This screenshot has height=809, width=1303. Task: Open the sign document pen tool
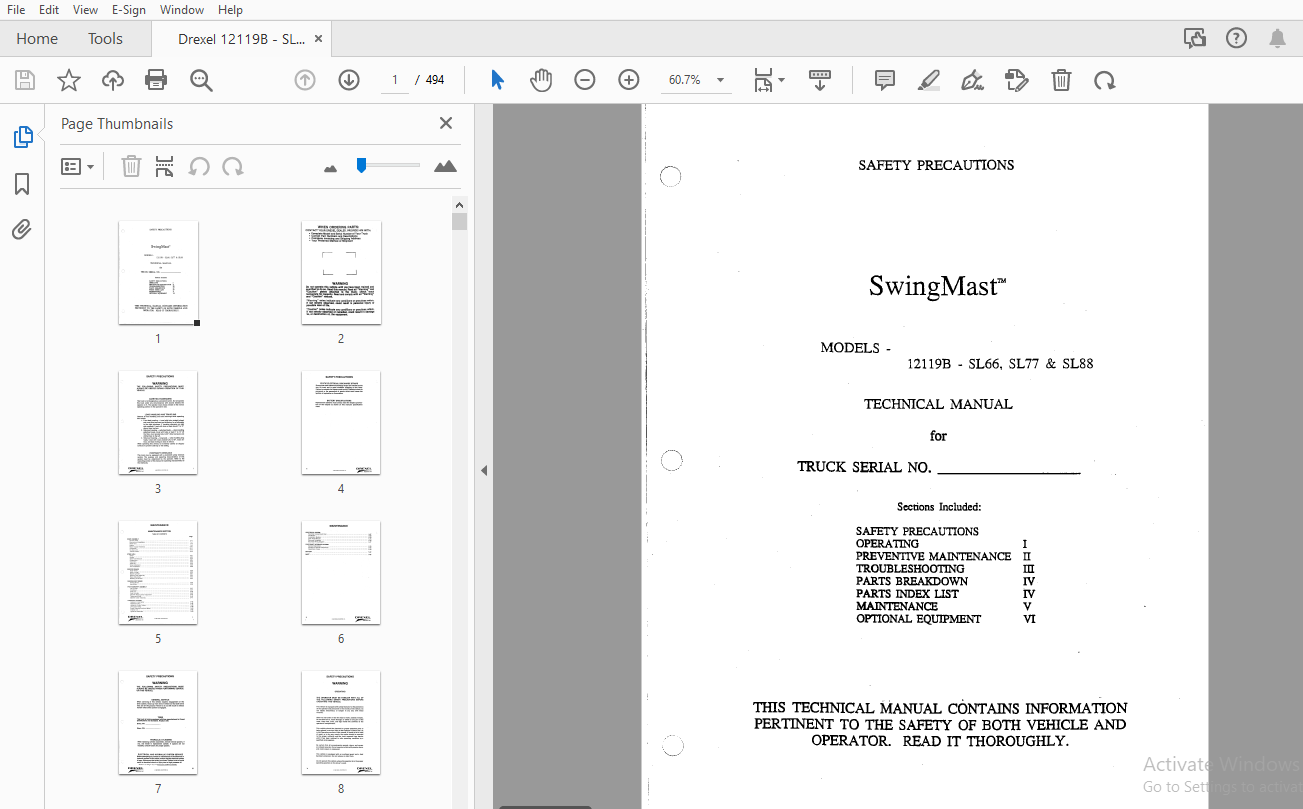tap(972, 80)
